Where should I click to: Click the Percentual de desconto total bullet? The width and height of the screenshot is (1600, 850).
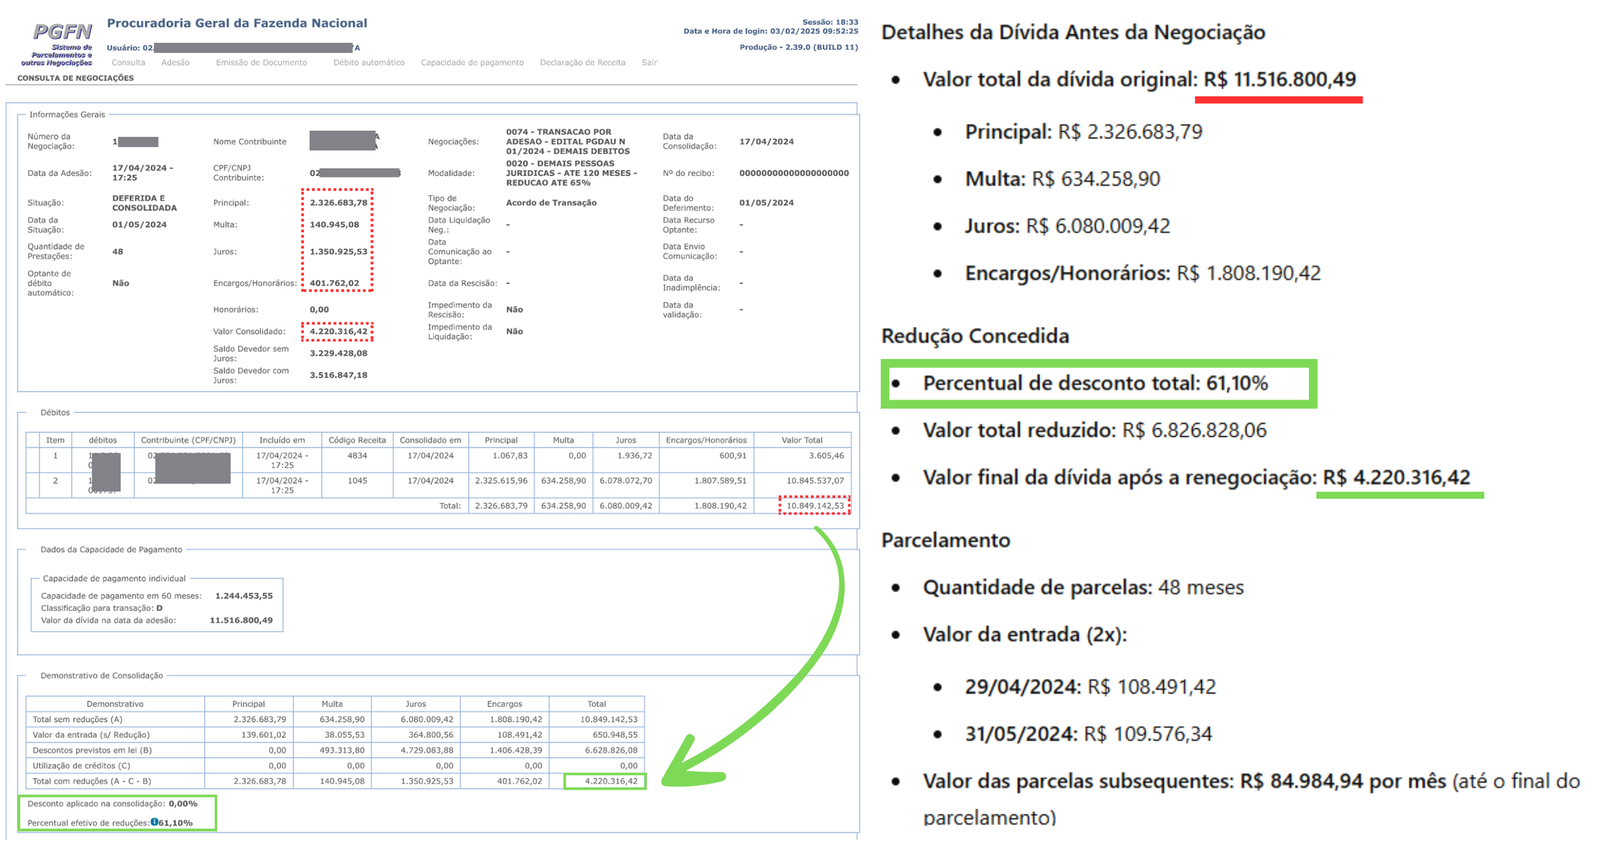point(1095,383)
